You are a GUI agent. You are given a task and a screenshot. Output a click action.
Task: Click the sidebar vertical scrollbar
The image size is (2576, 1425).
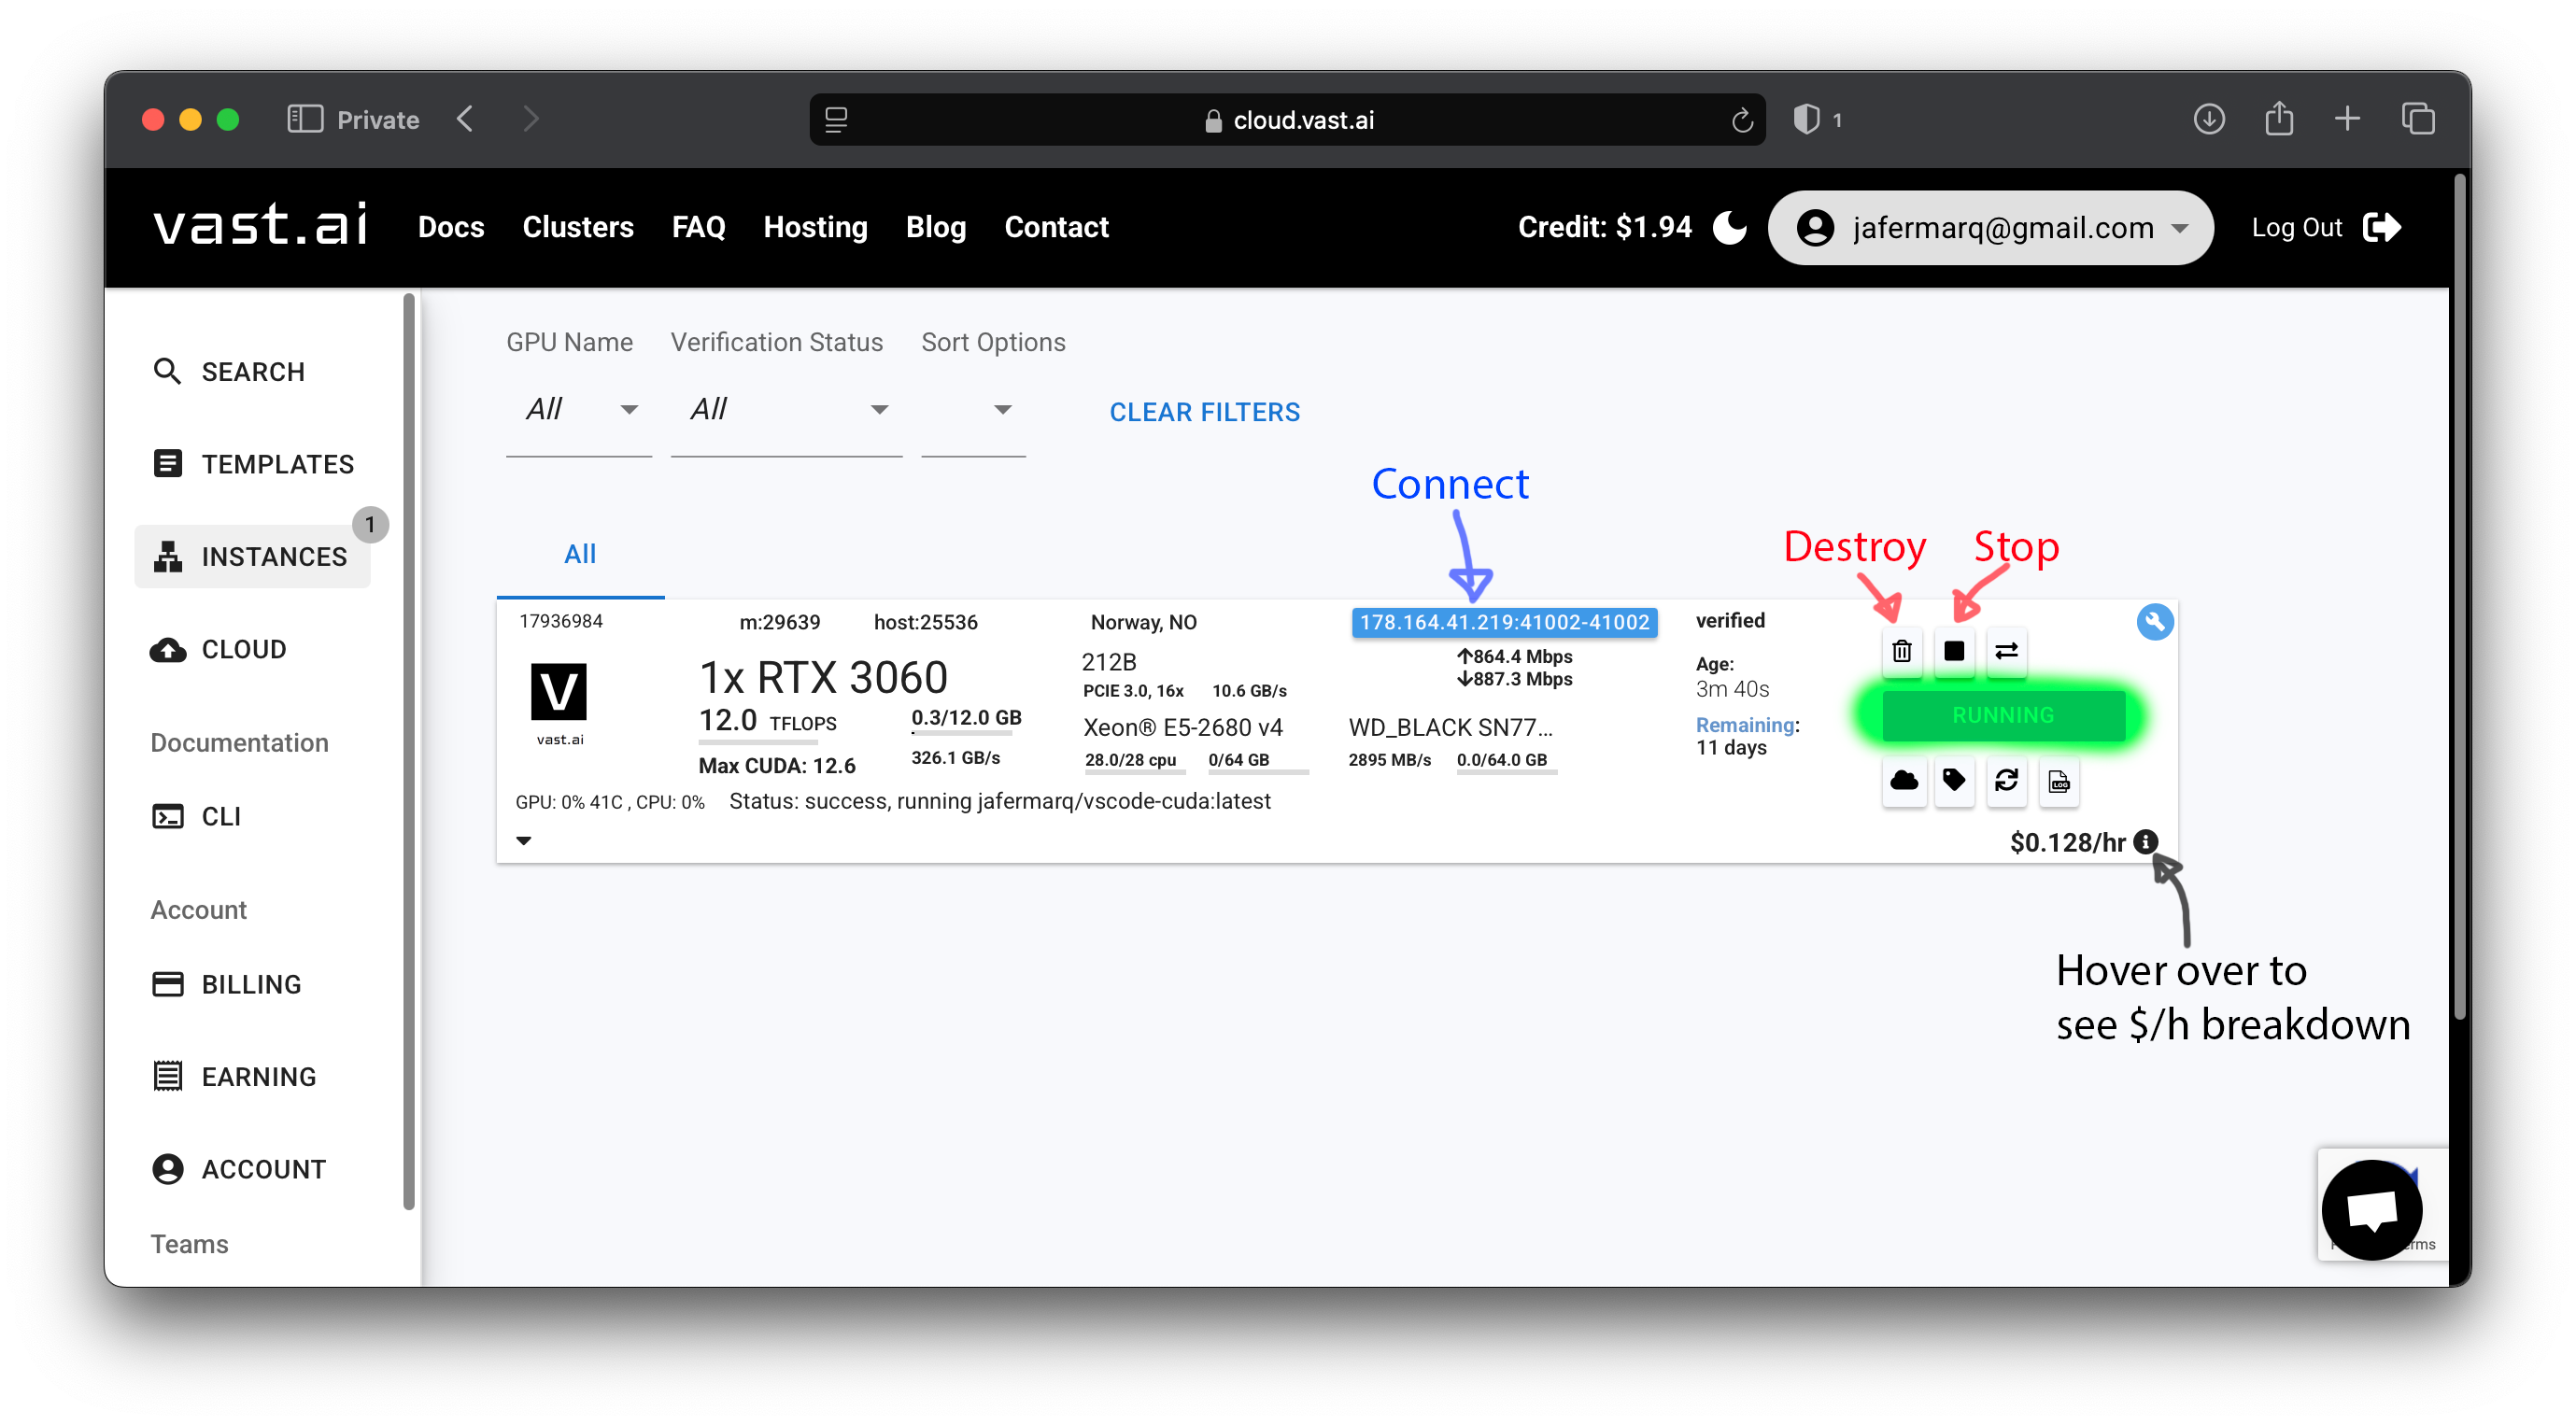click(408, 750)
